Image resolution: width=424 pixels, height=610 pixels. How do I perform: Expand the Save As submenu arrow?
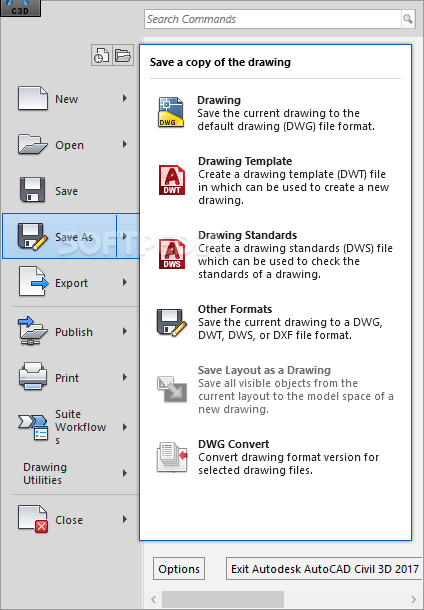coord(125,236)
